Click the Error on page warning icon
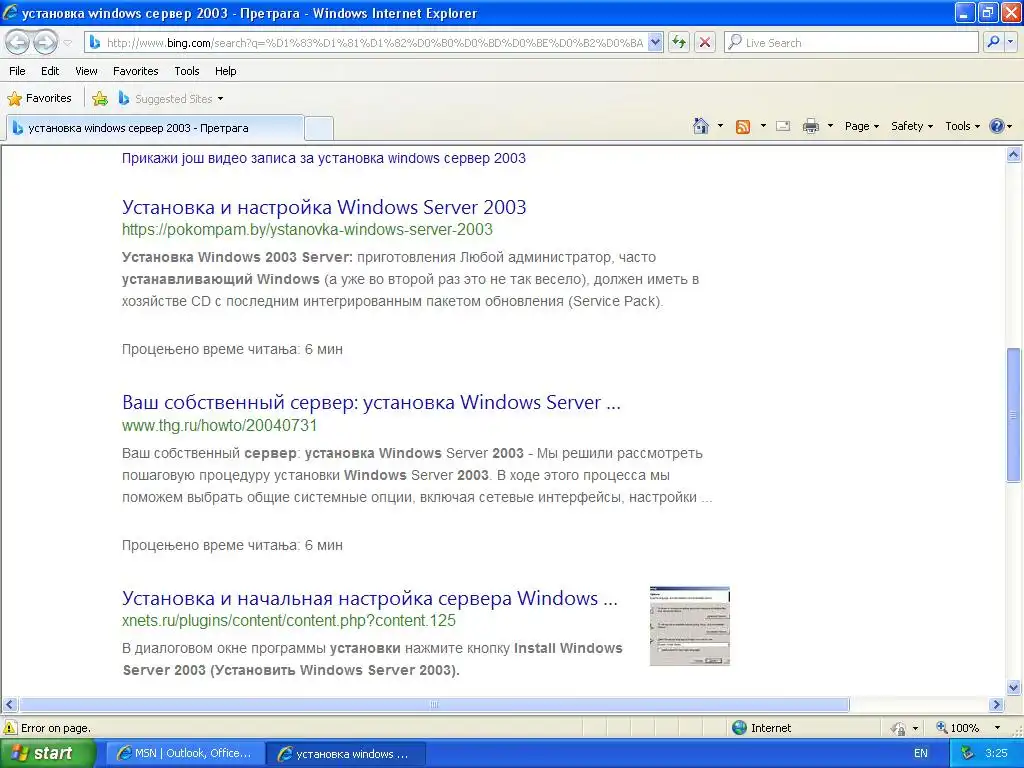This screenshot has height=768, width=1024. click(10, 728)
